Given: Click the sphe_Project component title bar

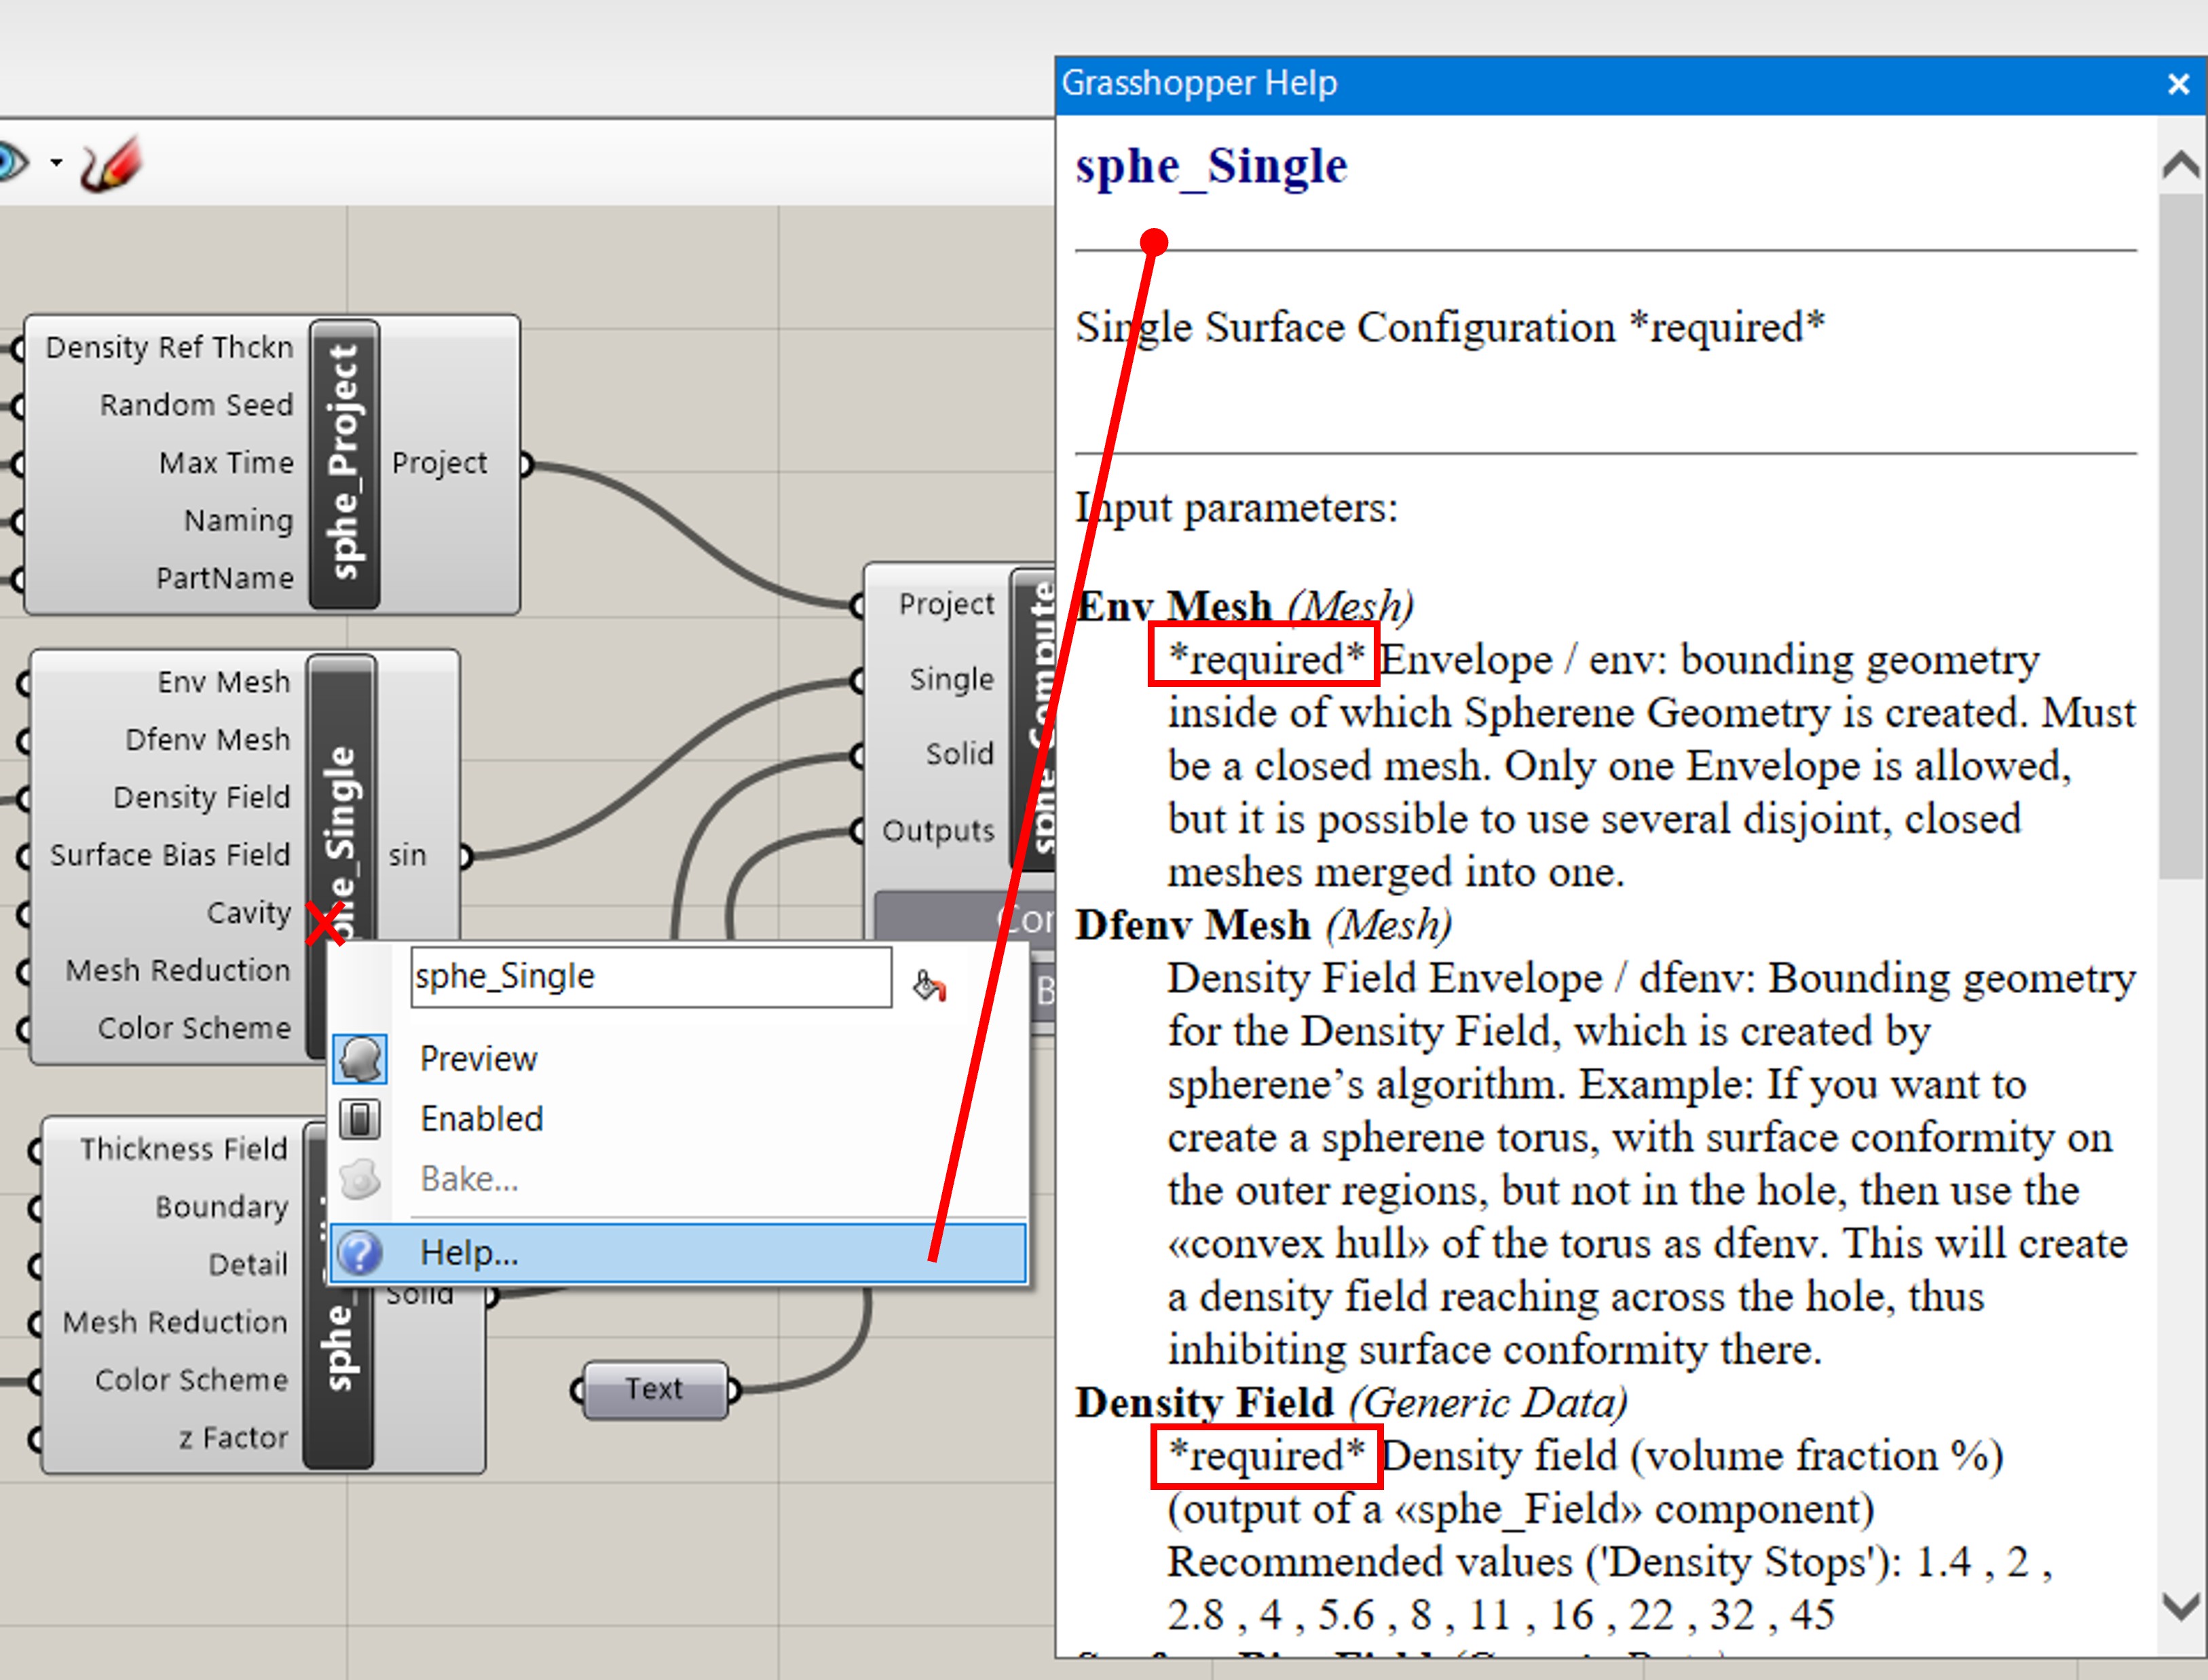Looking at the screenshot, I should pyautogui.click(x=344, y=464).
